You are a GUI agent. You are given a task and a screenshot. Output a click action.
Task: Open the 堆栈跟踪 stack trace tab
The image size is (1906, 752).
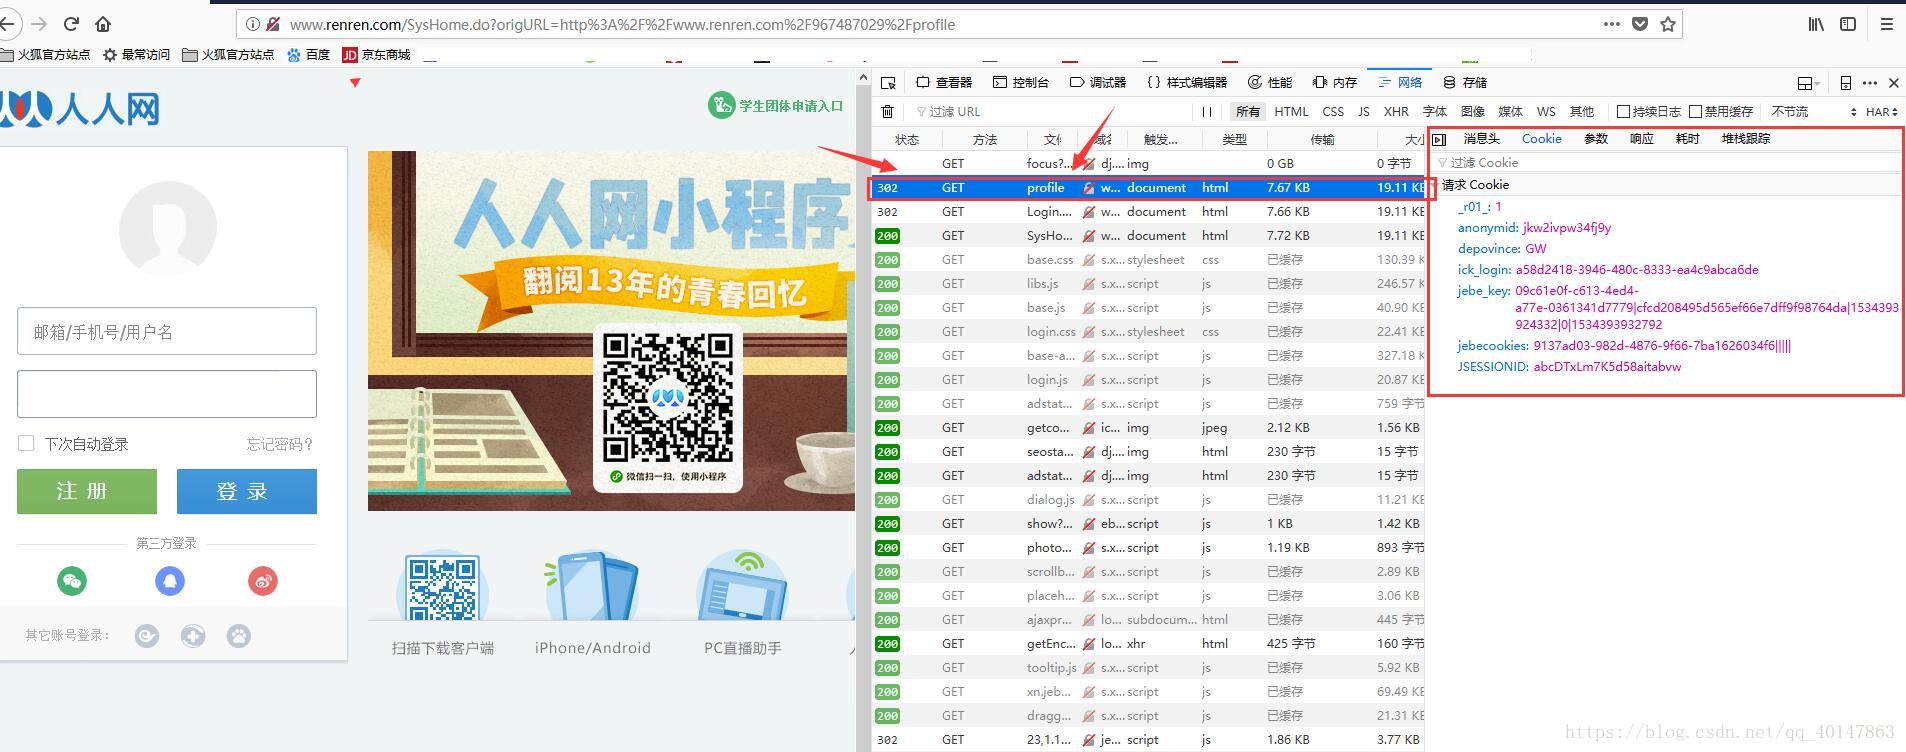pos(1746,139)
